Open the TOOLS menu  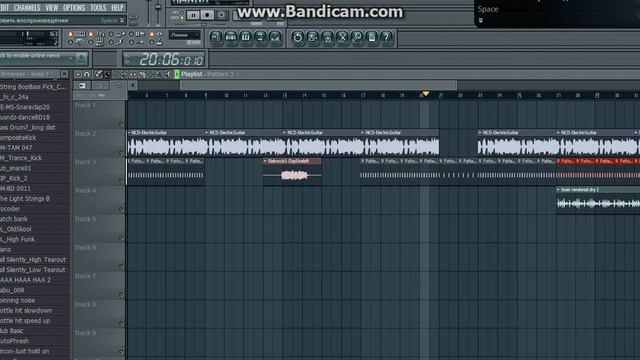tap(98, 7)
